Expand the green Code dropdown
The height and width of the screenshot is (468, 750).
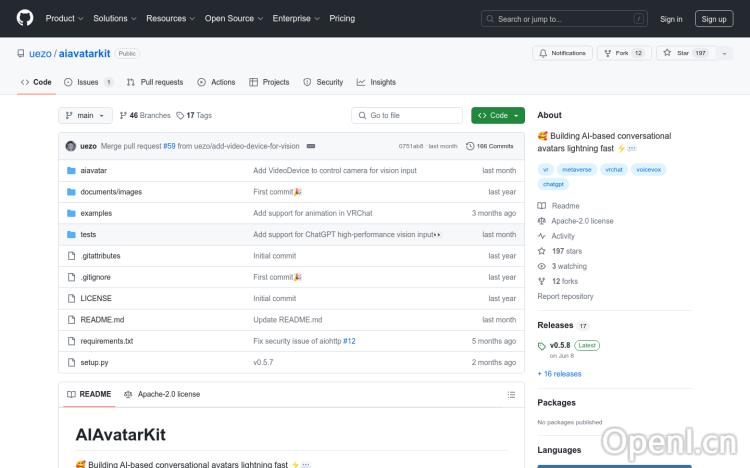tap(498, 115)
